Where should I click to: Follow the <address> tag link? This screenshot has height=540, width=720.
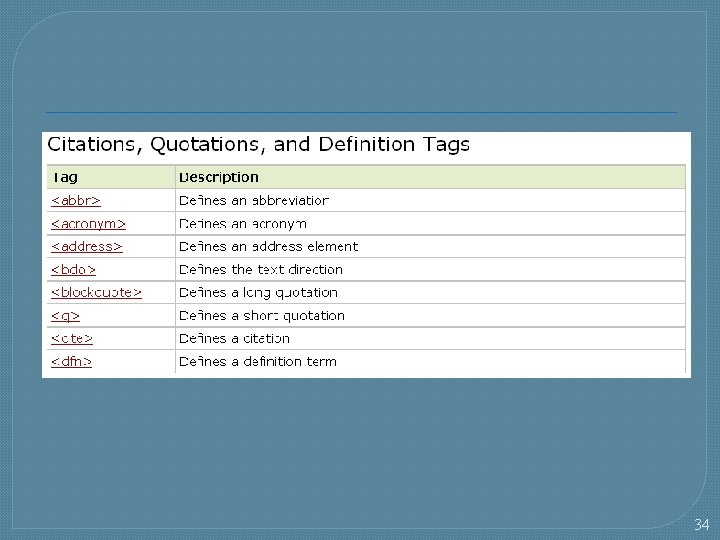point(87,246)
